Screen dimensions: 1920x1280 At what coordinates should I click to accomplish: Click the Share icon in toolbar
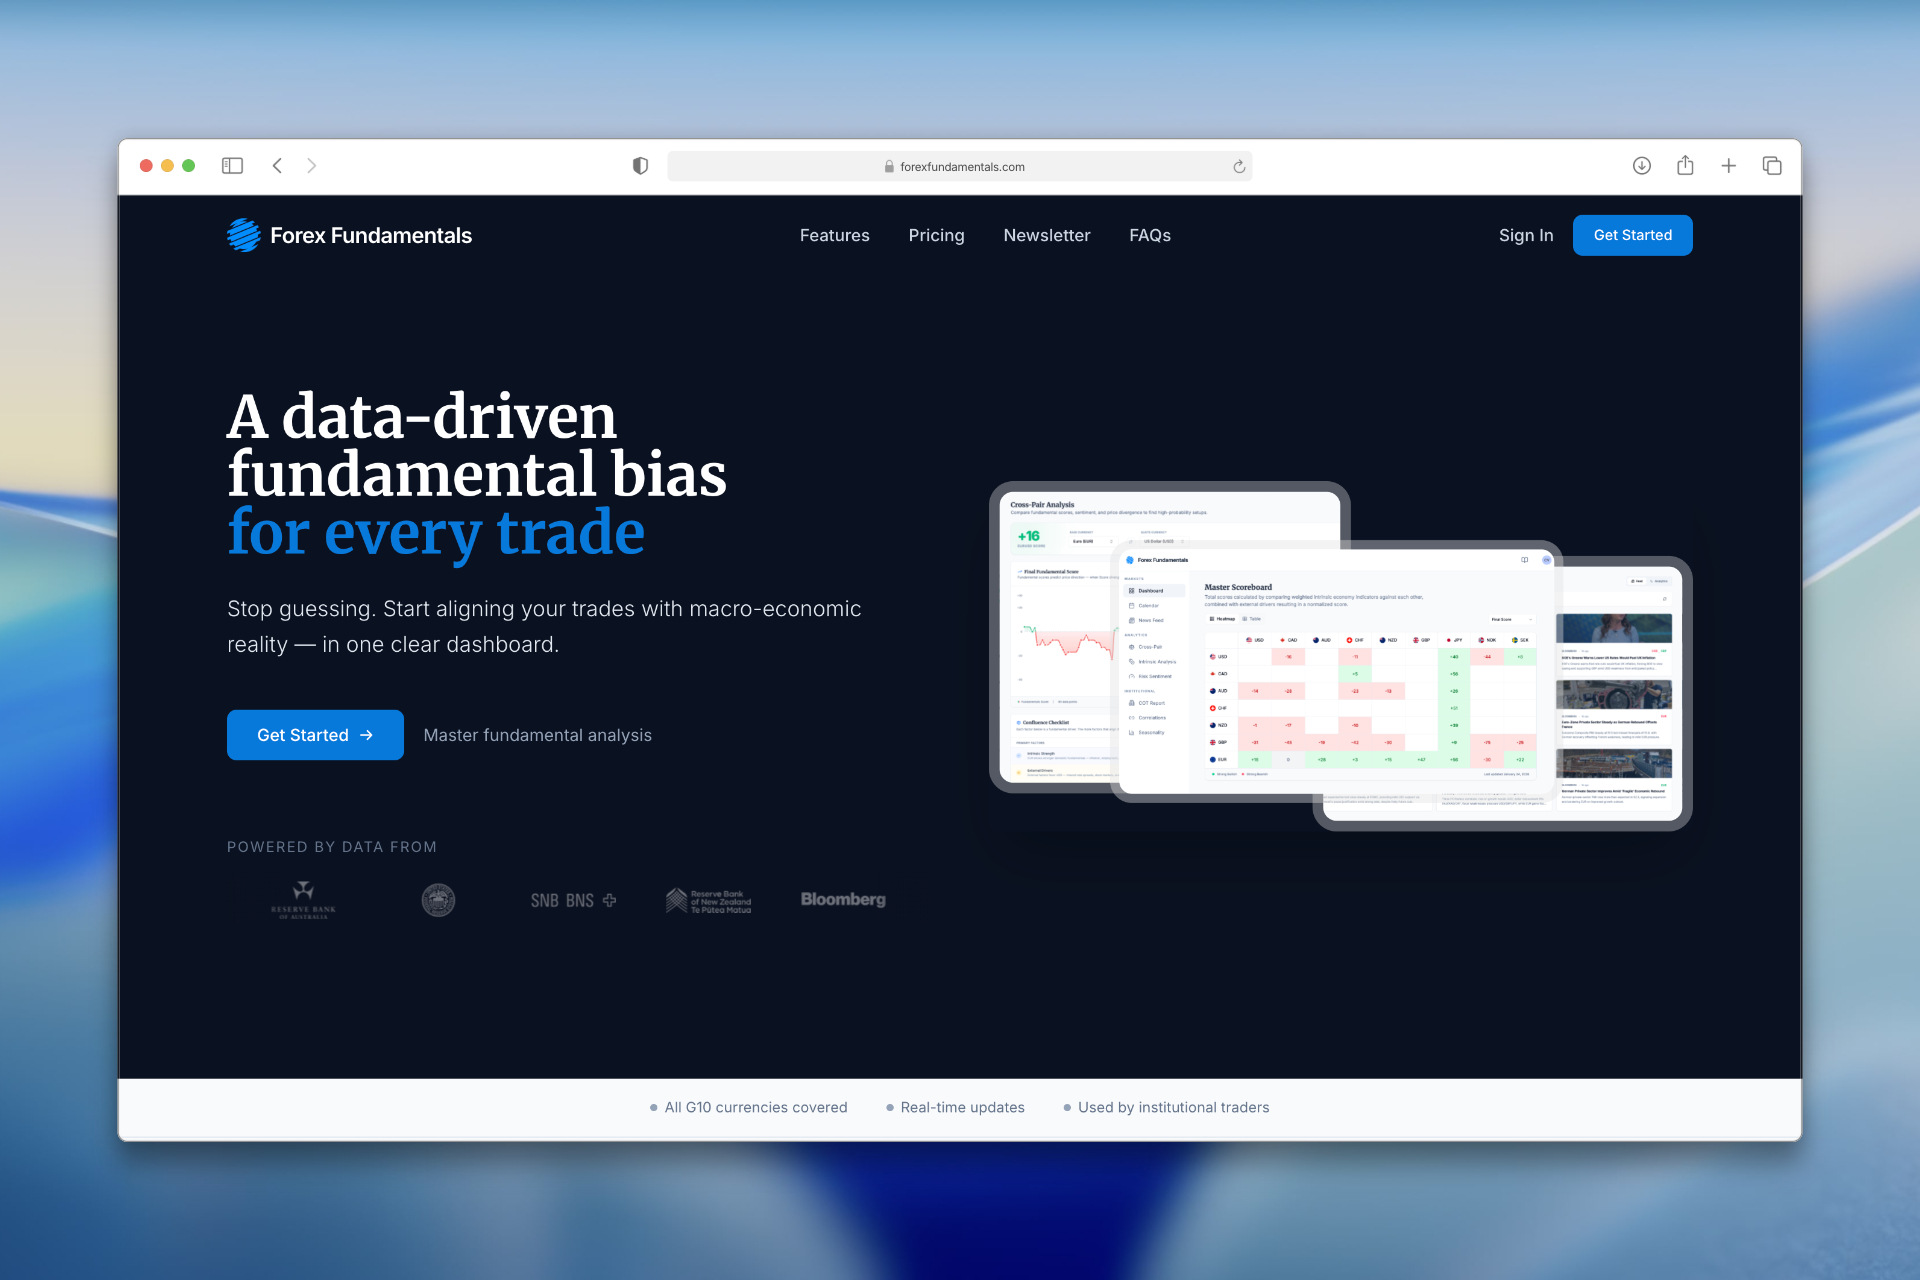(x=1685, y=166)
